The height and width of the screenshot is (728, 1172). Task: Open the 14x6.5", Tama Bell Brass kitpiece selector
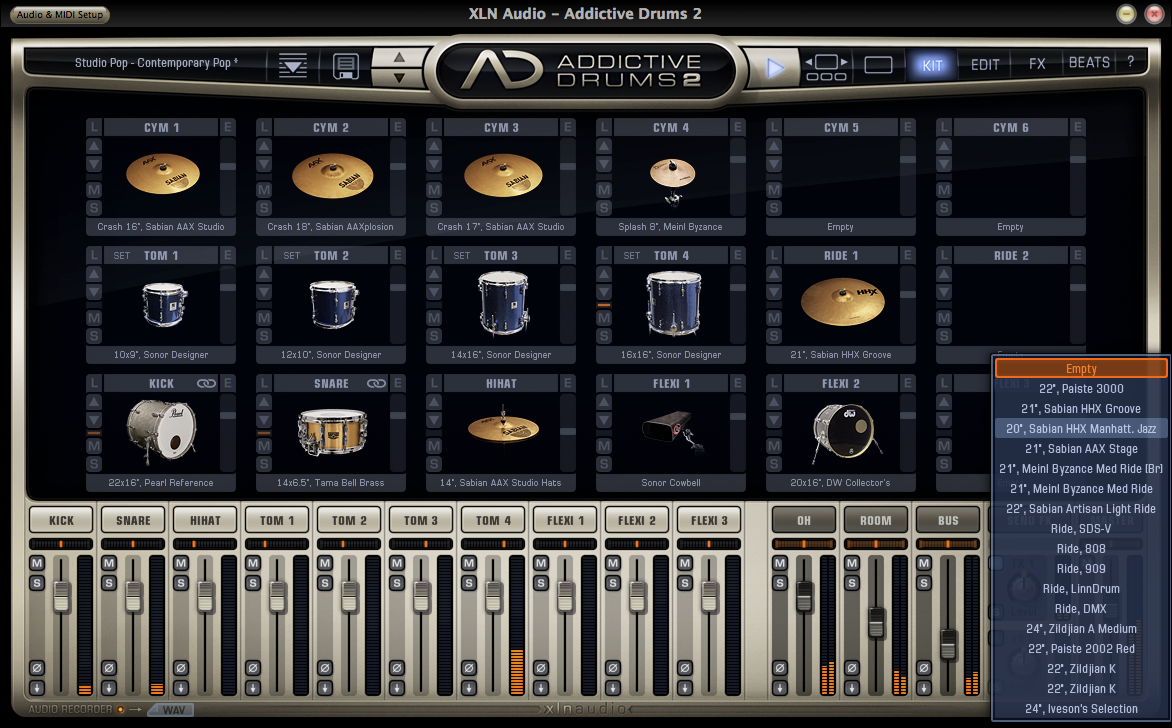(x=330, y=483)
